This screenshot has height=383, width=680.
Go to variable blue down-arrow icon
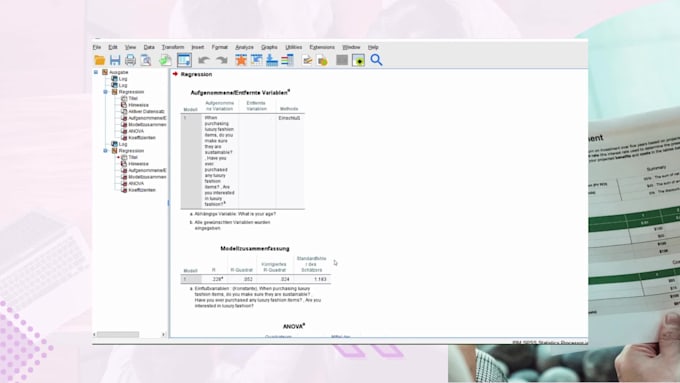tap(272, 60)
